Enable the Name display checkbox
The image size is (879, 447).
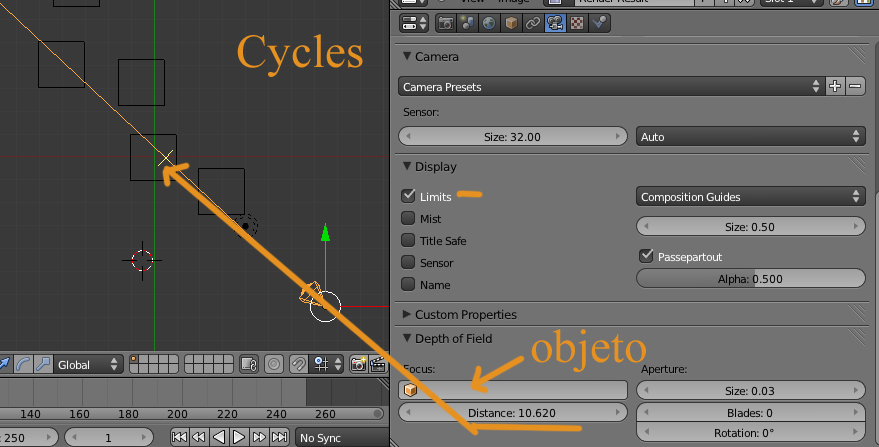[408, 284]
